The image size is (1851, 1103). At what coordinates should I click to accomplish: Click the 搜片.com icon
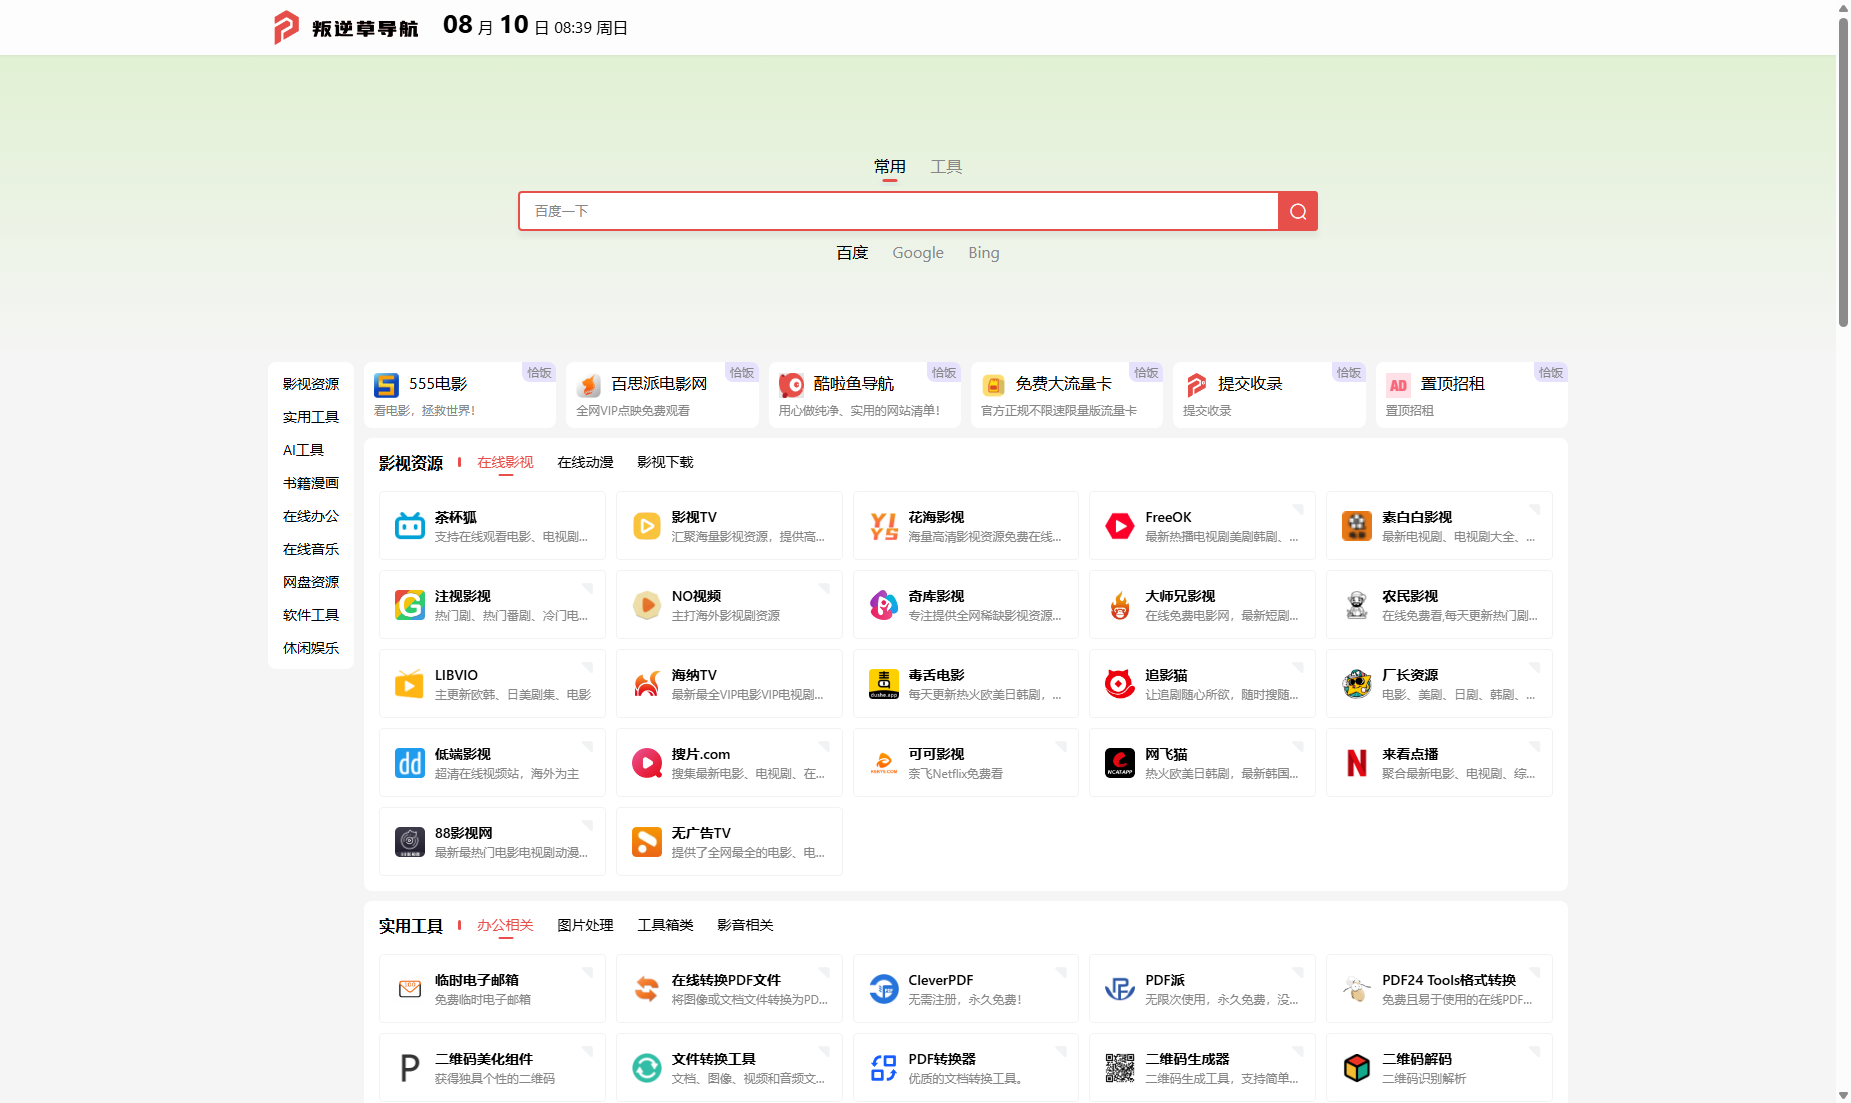point(647,763)
